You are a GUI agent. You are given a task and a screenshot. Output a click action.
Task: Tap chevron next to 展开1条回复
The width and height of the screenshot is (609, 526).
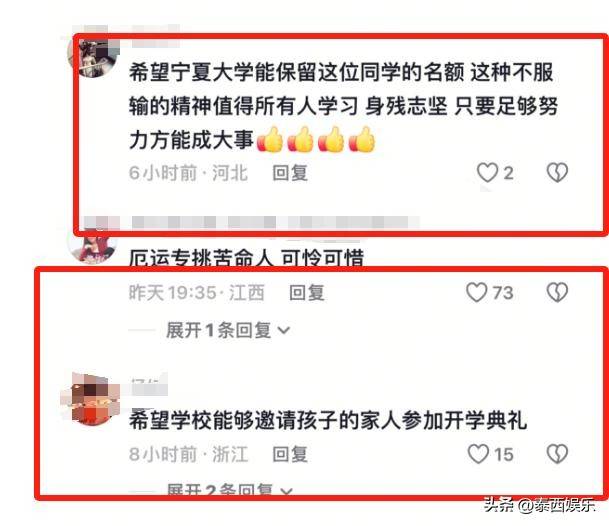coord(284,331)
